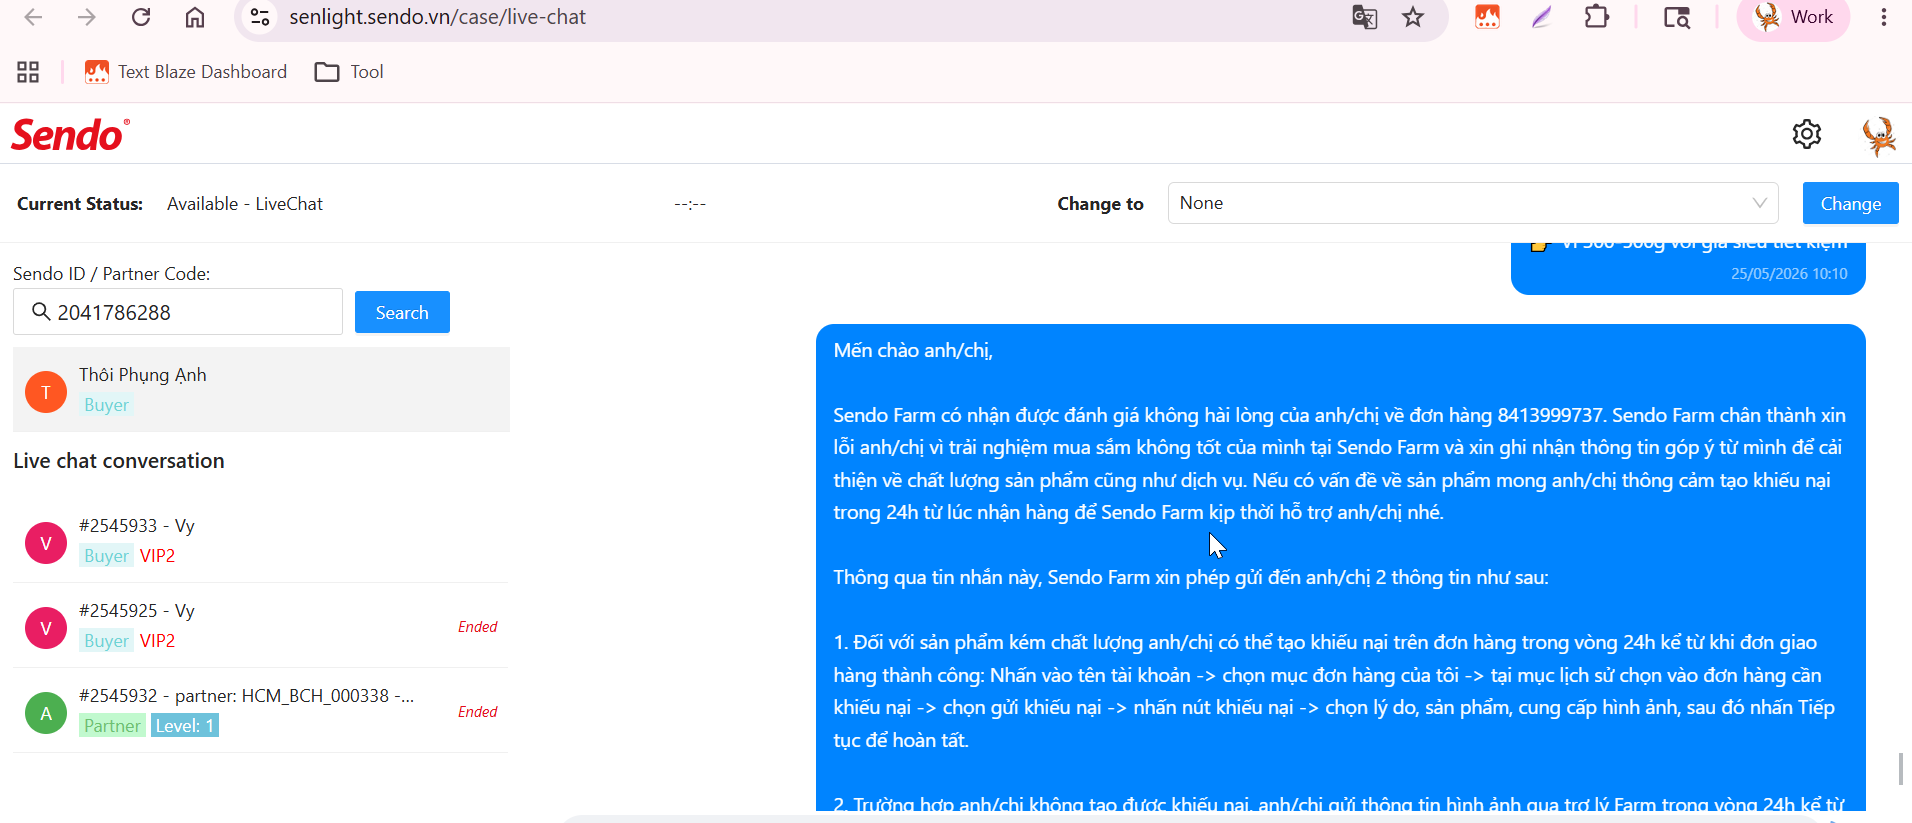The width and height of the screenshot is (1912, 823).
Task: Bookmark this page with star icon
Action: click(x=1412, y=17)
